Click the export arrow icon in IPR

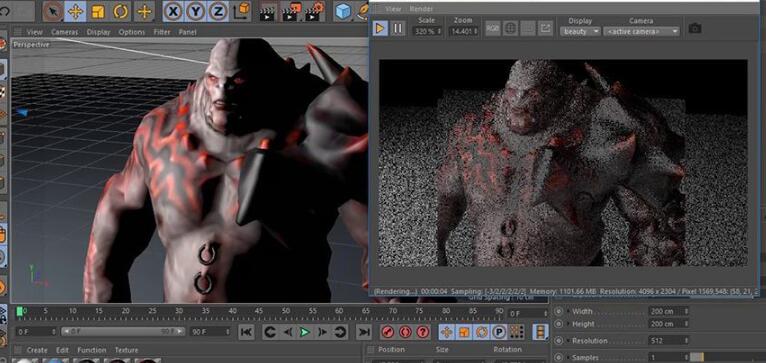[545, 28]
